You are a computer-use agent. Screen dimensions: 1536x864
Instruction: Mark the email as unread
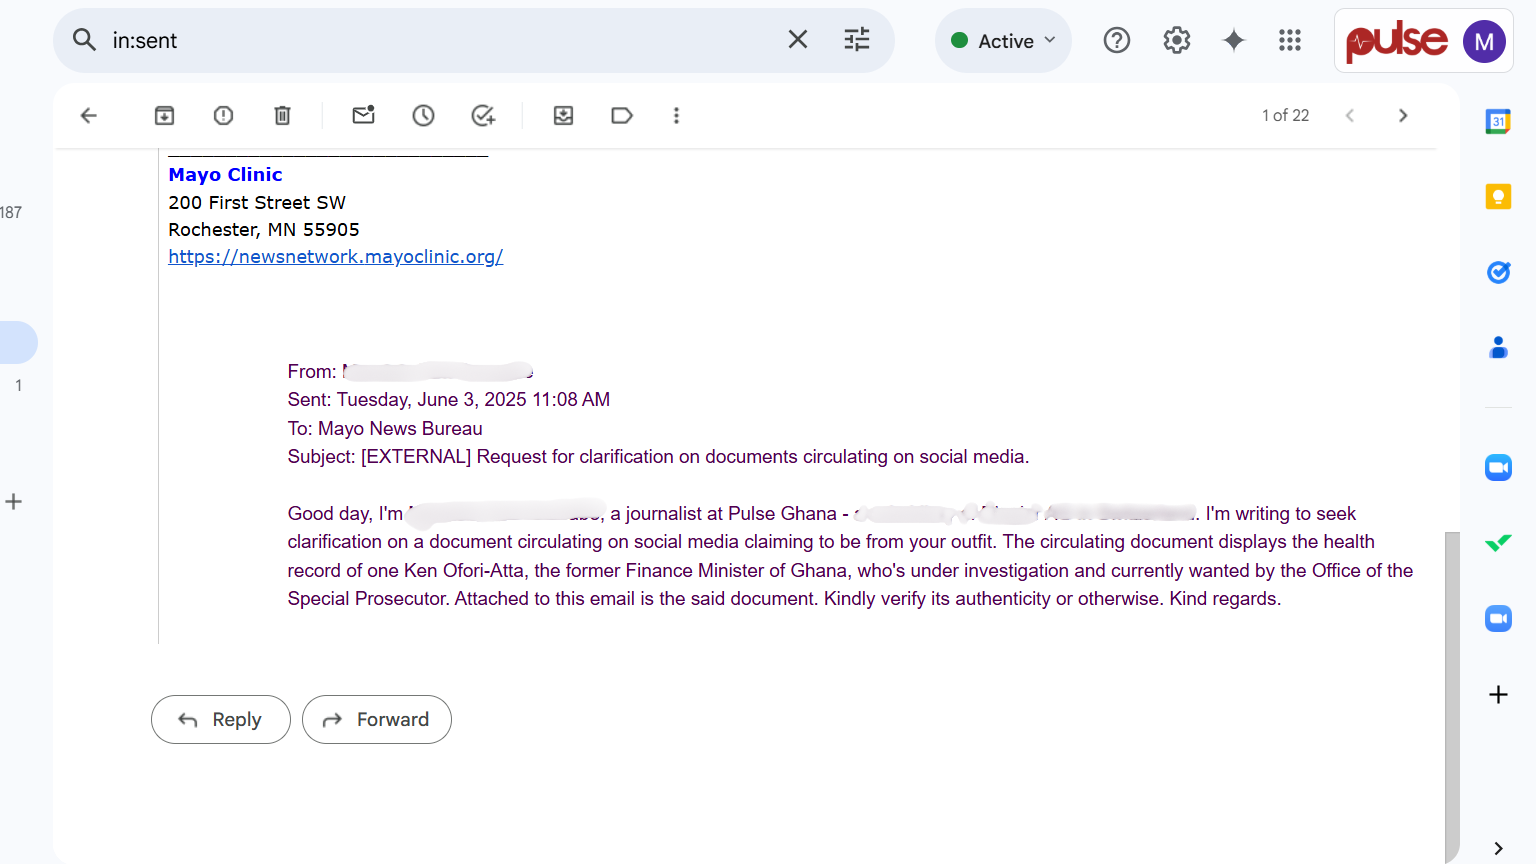click(x=363, y=116)
